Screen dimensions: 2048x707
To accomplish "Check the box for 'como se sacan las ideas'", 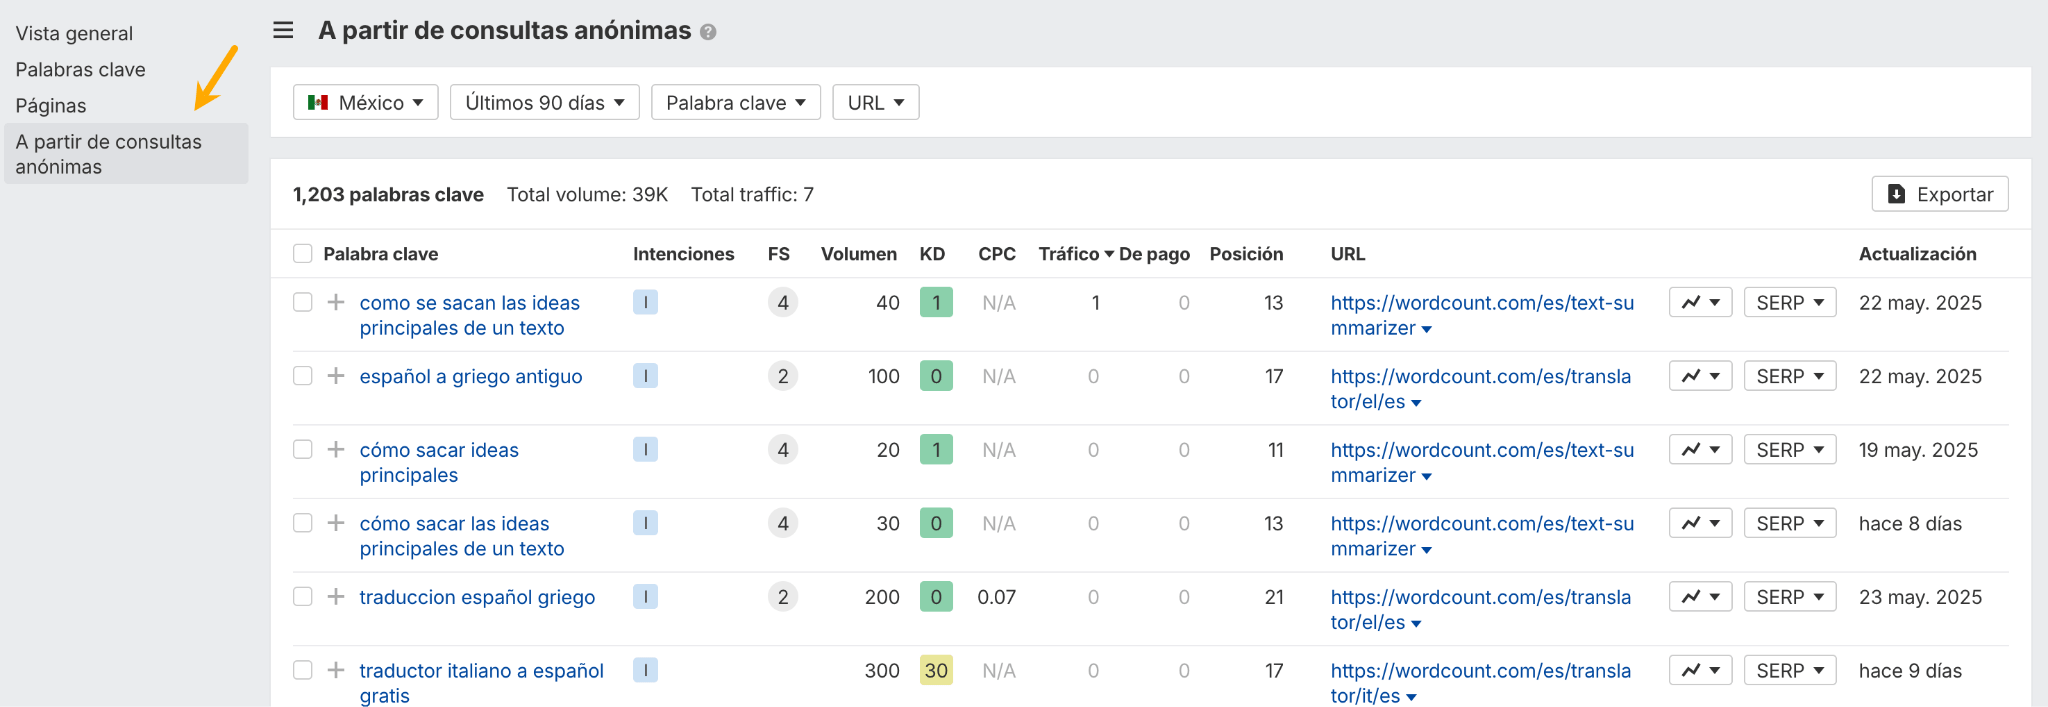I will (303, 302).
